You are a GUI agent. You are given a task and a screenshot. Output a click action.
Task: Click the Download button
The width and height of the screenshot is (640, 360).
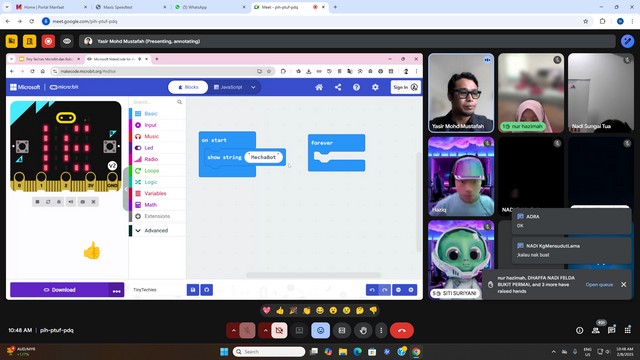[x=60, y=290]
